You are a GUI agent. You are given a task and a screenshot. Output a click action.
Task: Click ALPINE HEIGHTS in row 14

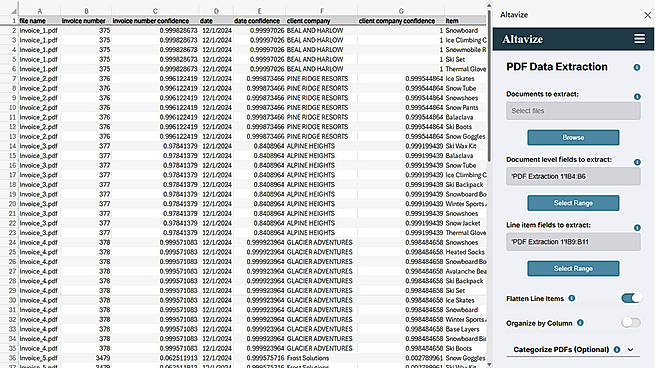322,146
